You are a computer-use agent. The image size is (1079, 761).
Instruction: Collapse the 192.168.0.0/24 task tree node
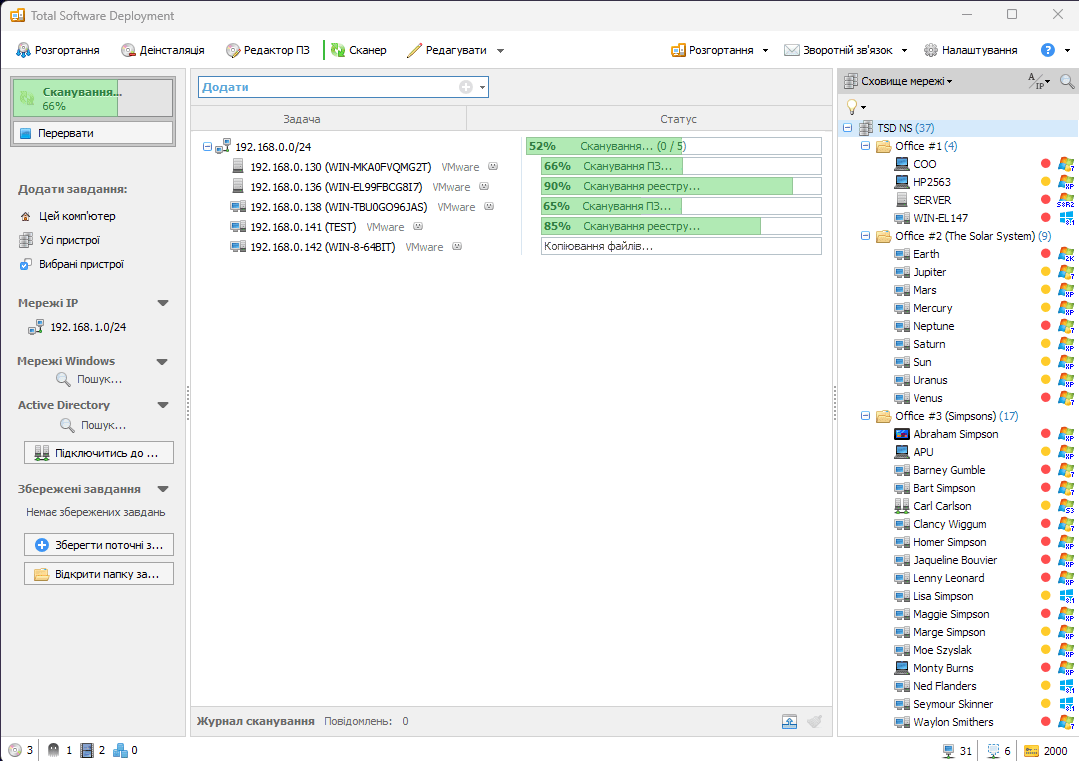(x=208, y=147)
